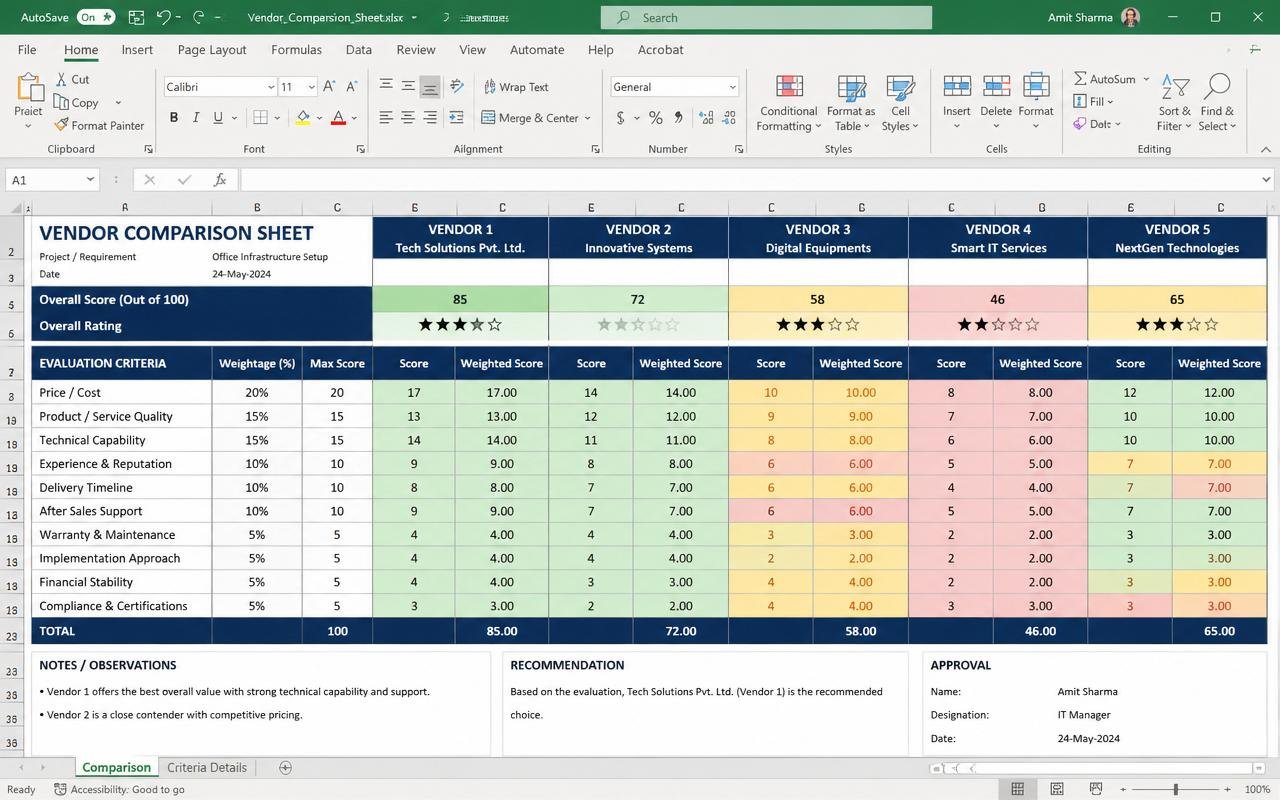Click the Insert Function fx icon
The image size is (1280, 800).
tap(220, 180)
